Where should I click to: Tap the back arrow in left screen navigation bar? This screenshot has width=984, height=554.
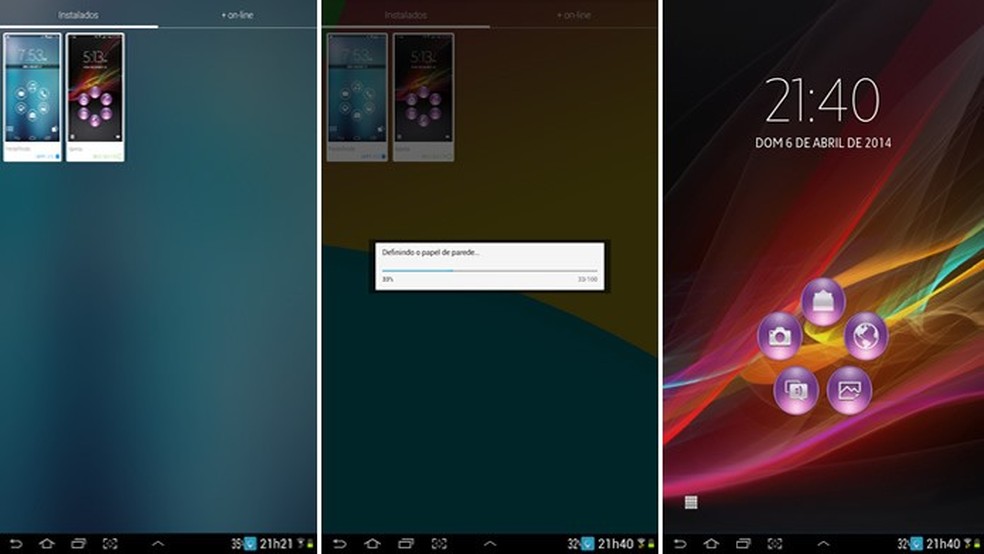pyautogui.click(x=15, y=543)
